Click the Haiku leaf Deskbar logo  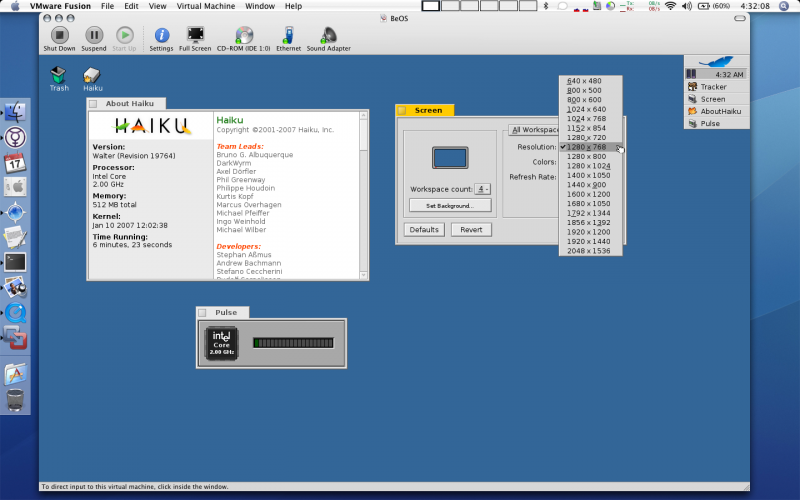click(x=716, y=62)
